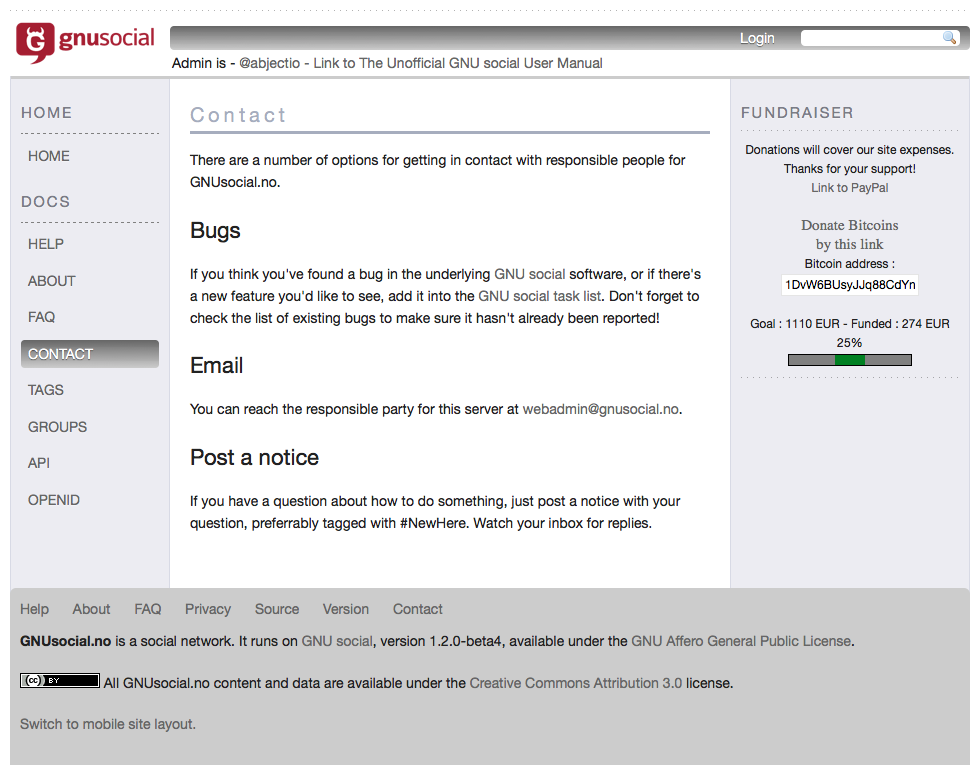This screenshot has height=771, width=980.
Task: Click the fundraiser progress bar
Action: 849,360
